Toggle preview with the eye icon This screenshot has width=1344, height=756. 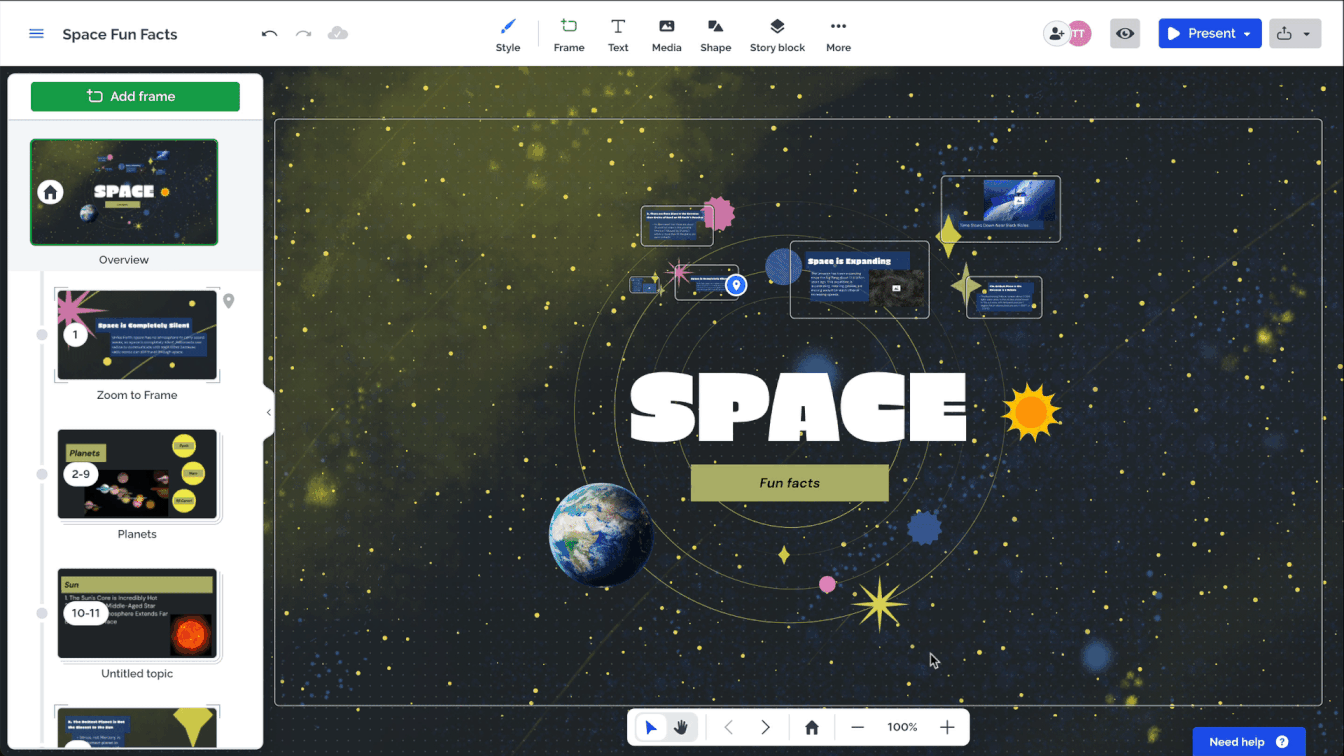(x=1125, y=34)
